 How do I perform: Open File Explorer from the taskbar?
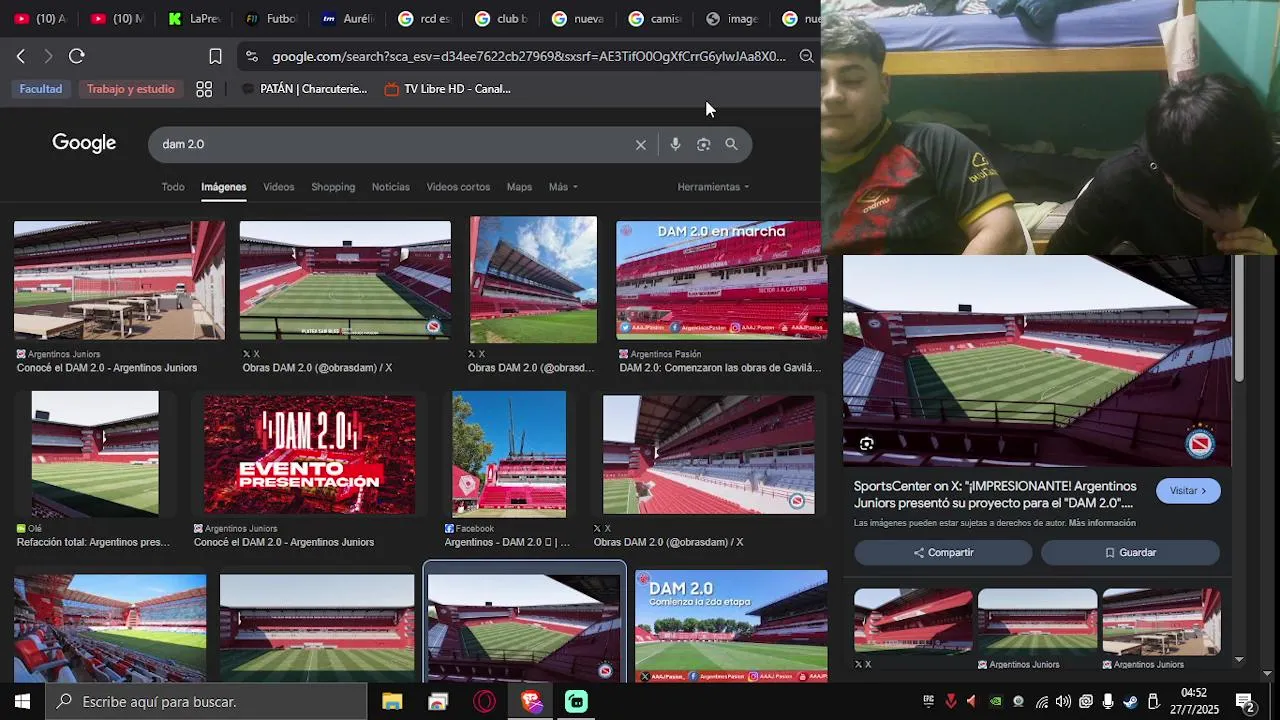tap(392, 702)
